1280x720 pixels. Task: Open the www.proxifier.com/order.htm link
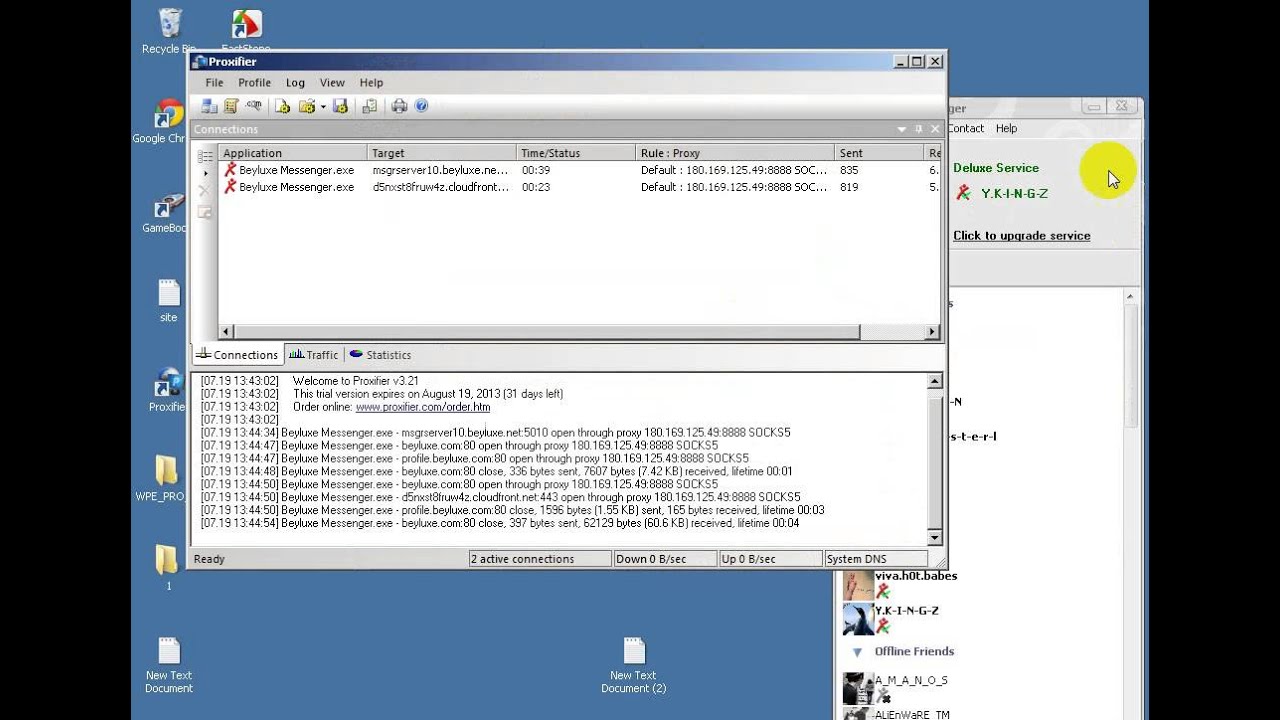423,407
